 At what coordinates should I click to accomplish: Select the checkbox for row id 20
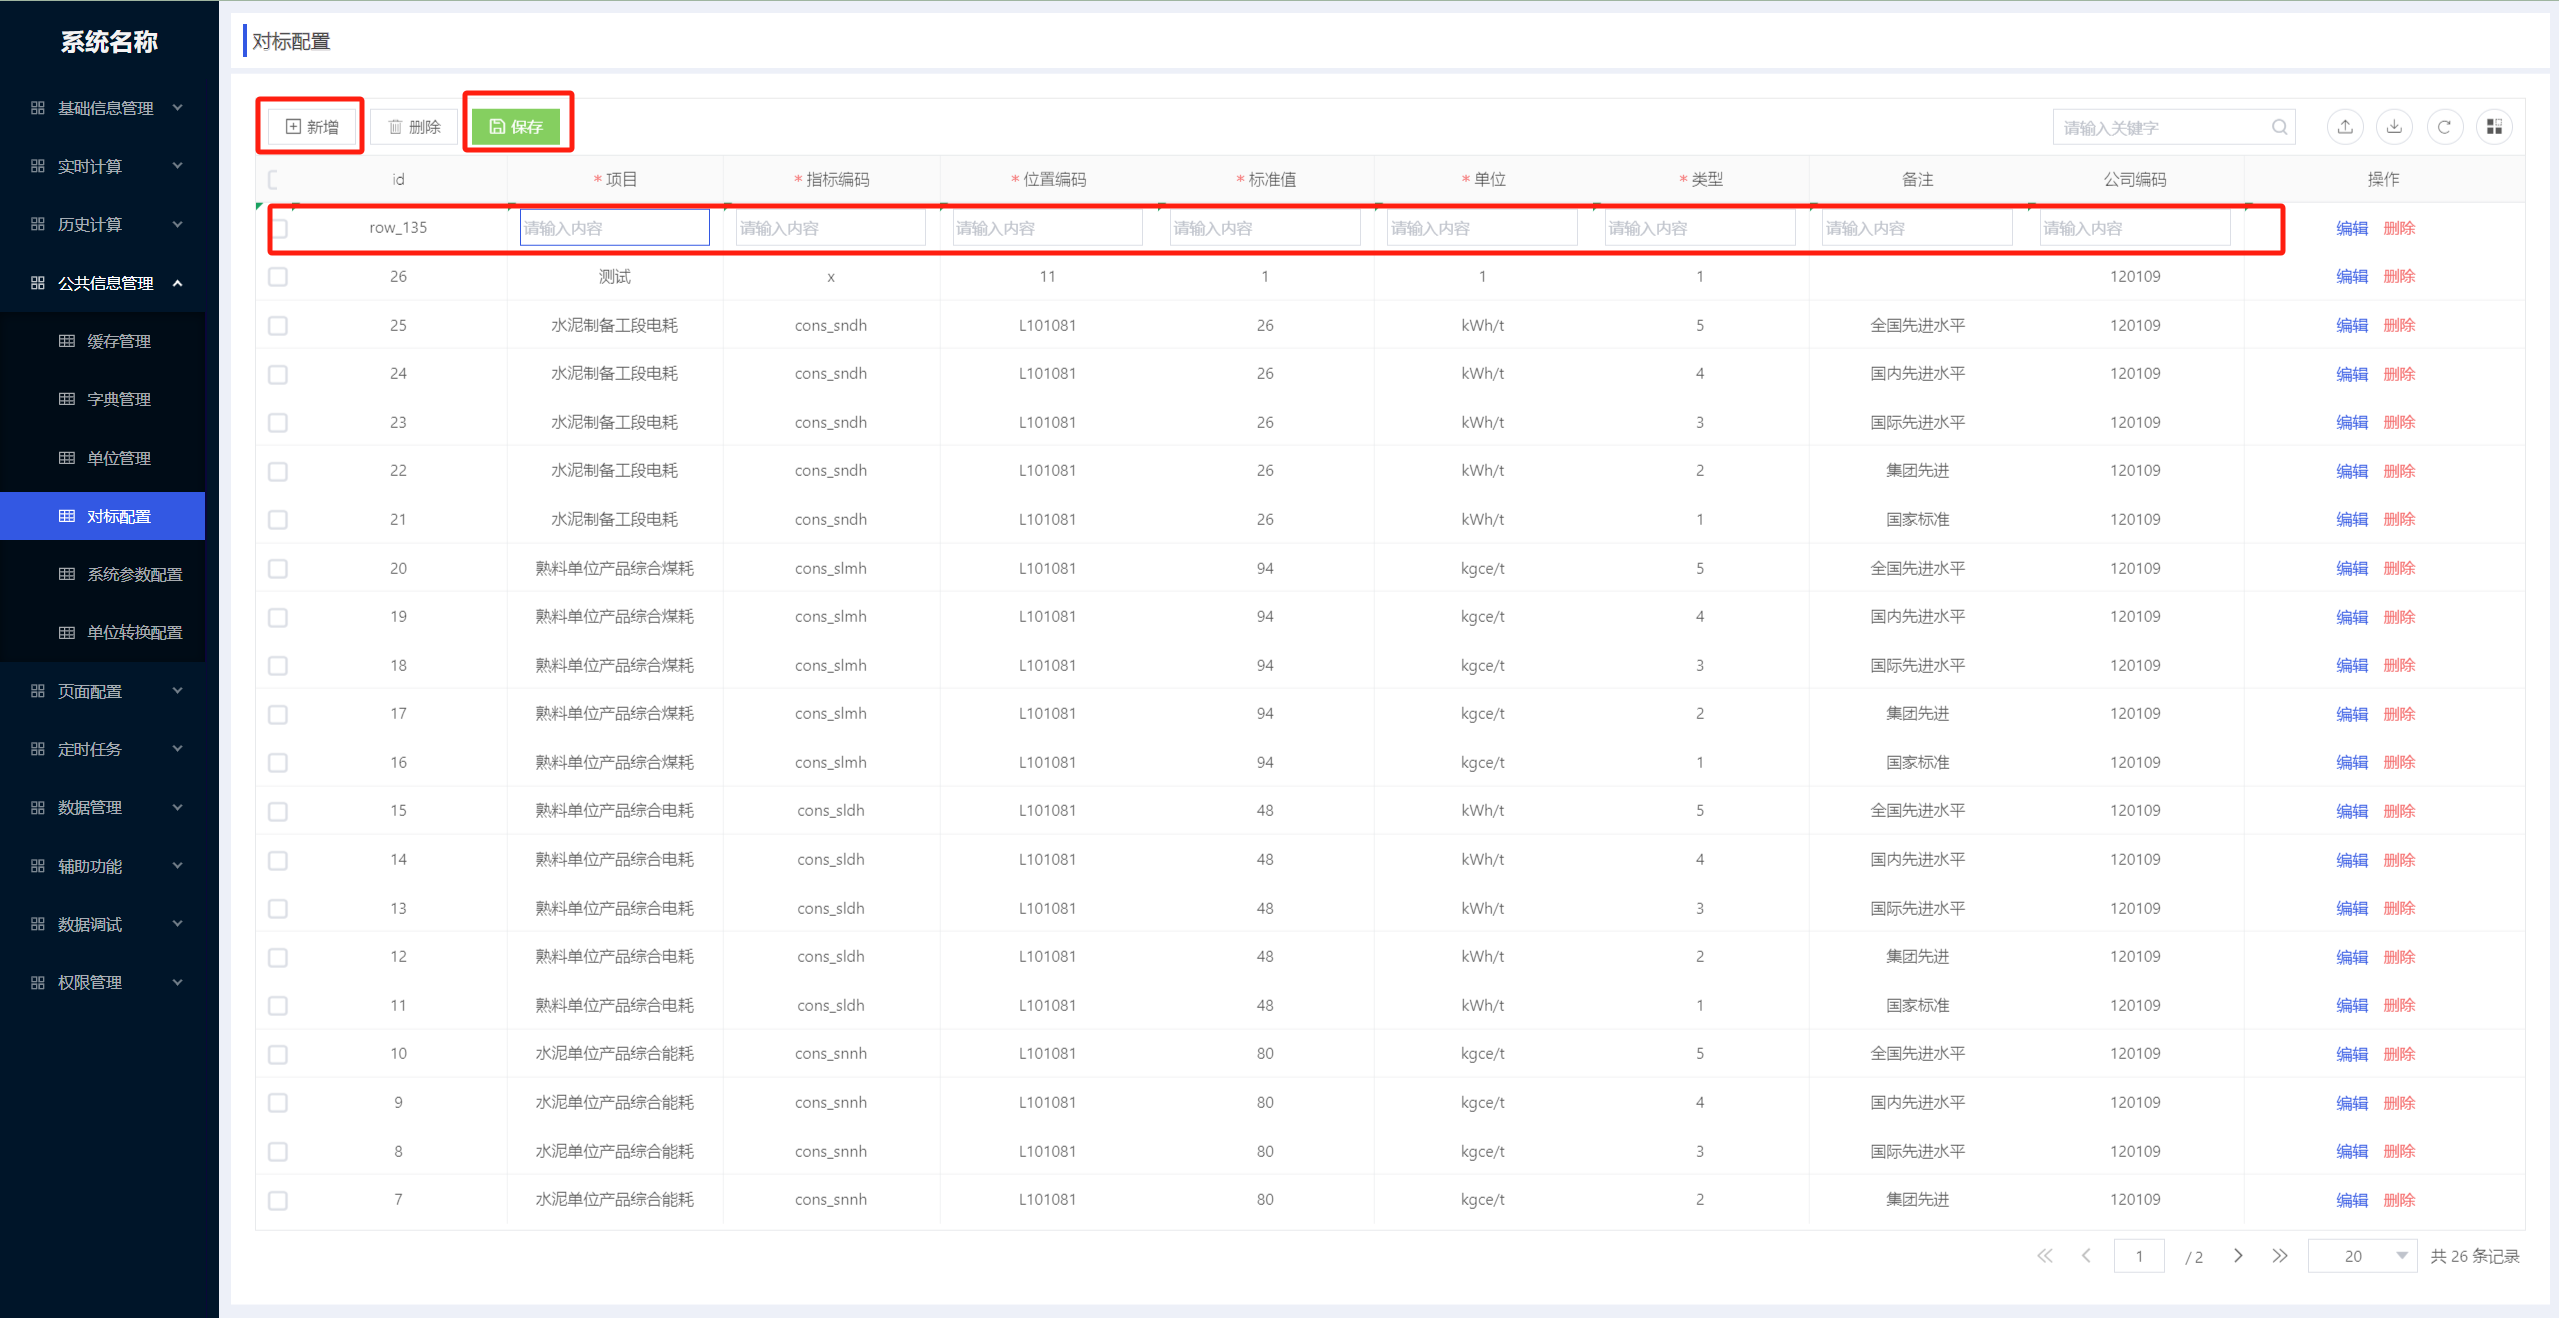point(278,569)
